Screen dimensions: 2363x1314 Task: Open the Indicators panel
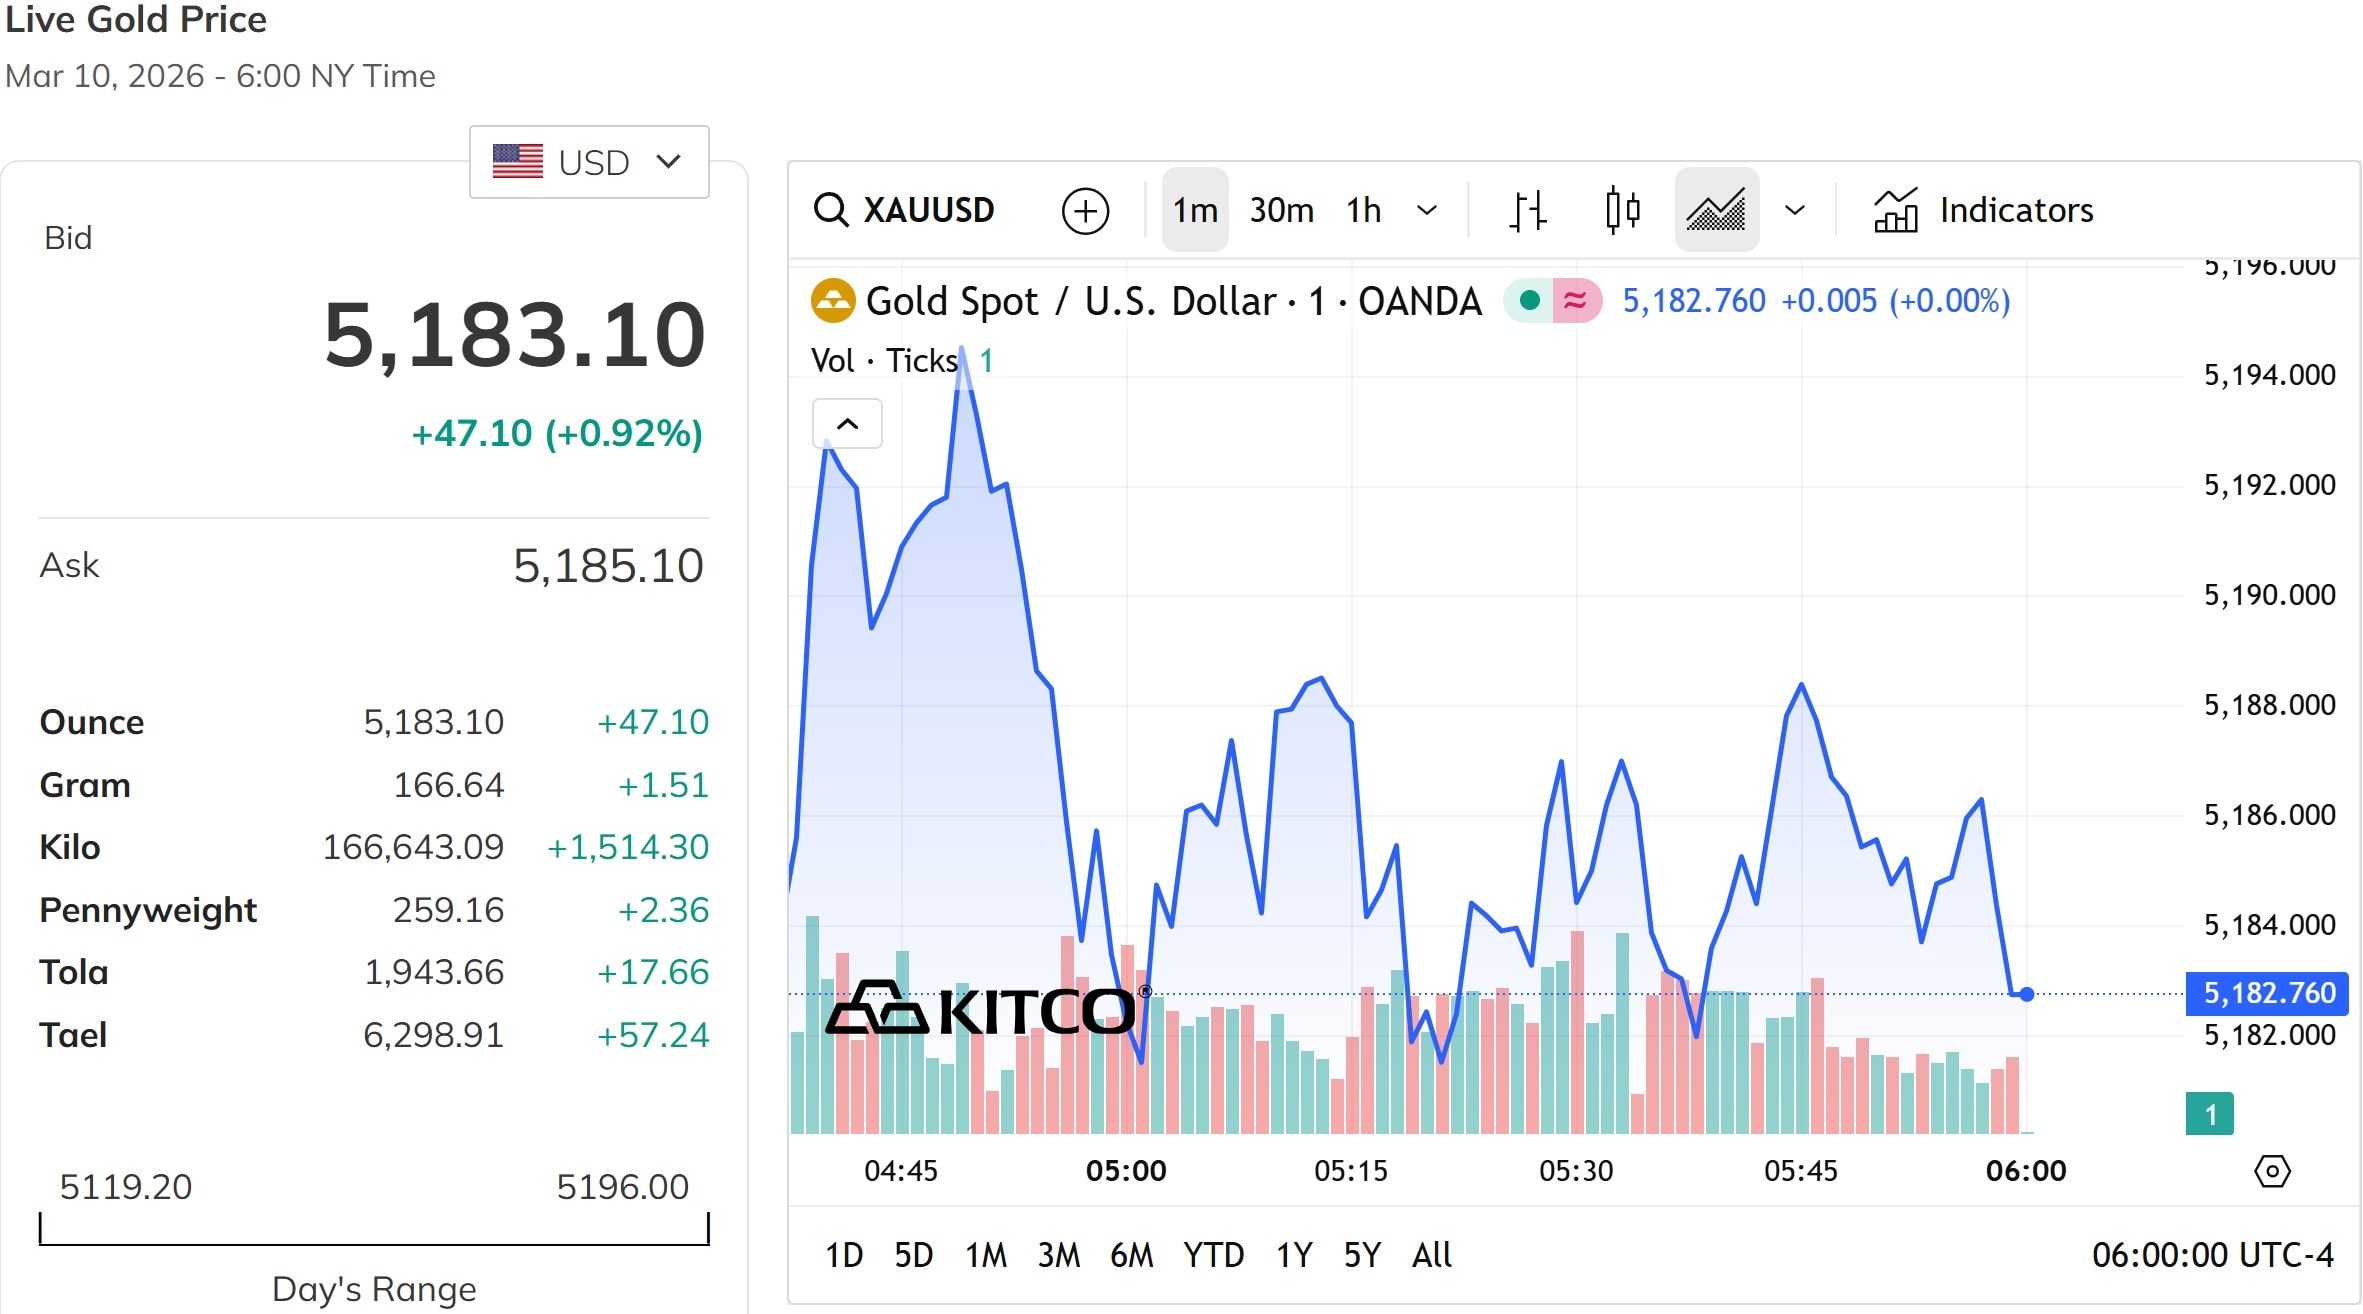[1984, 211]
